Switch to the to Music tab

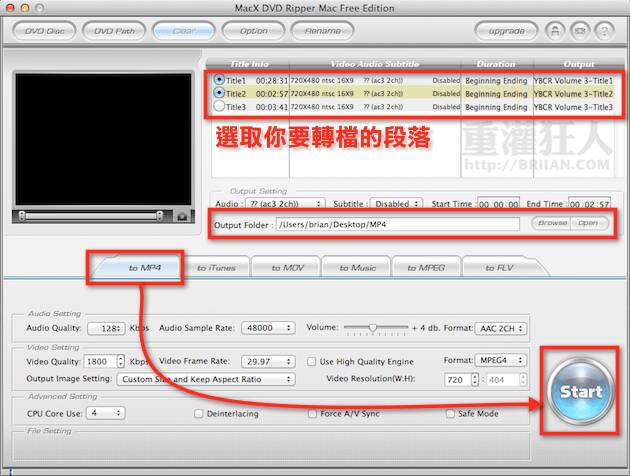coord(357,268)
